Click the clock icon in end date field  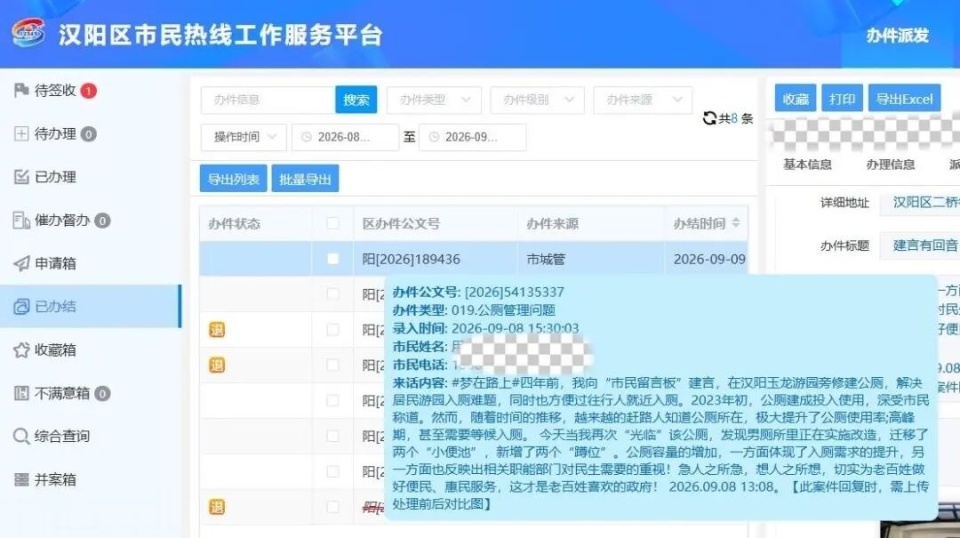tap(433, 137)
